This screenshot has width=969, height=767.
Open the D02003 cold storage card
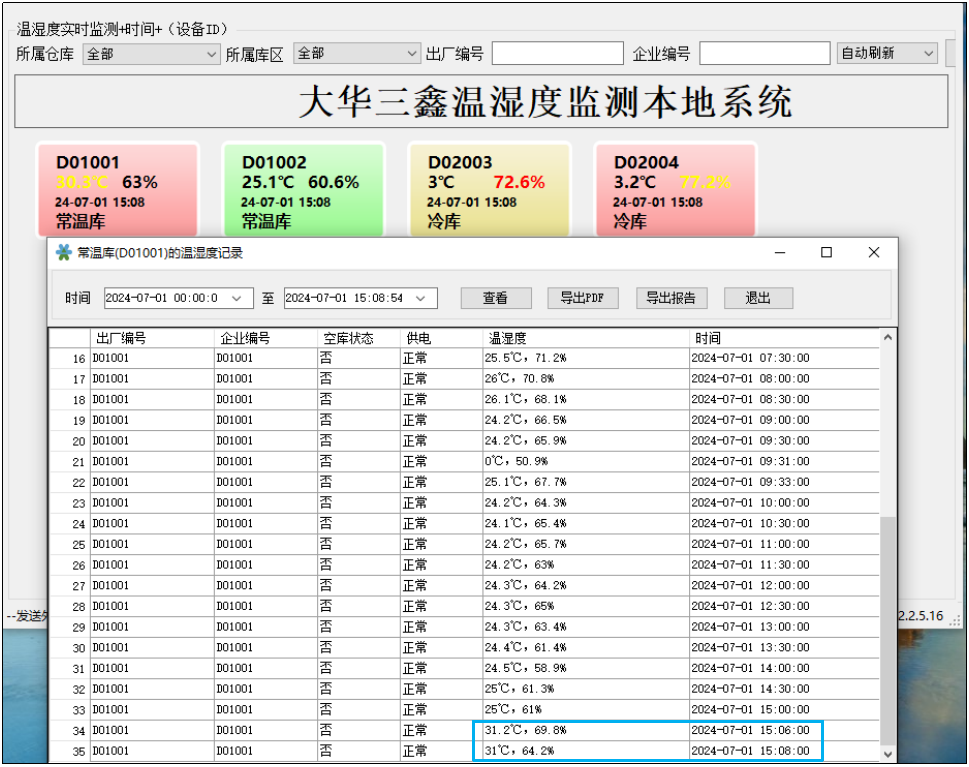tap(489, 190)
